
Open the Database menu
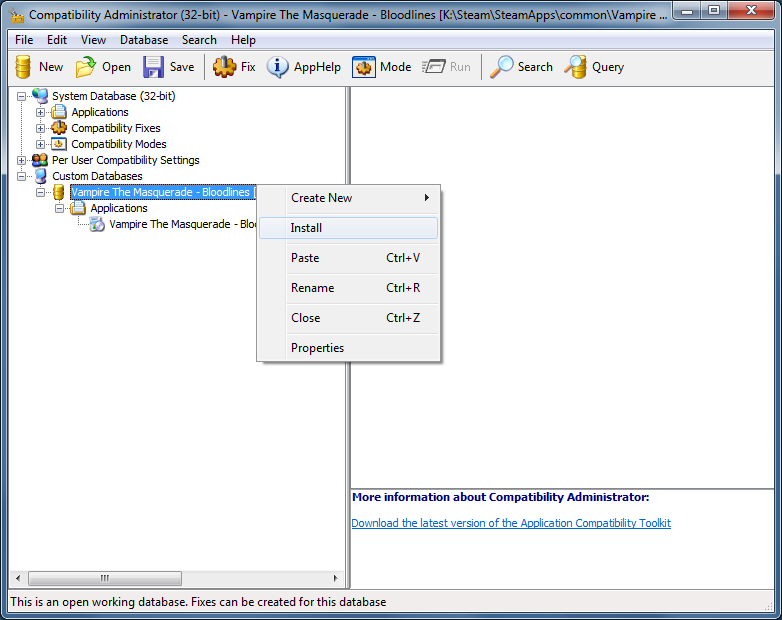click(144, 40)
